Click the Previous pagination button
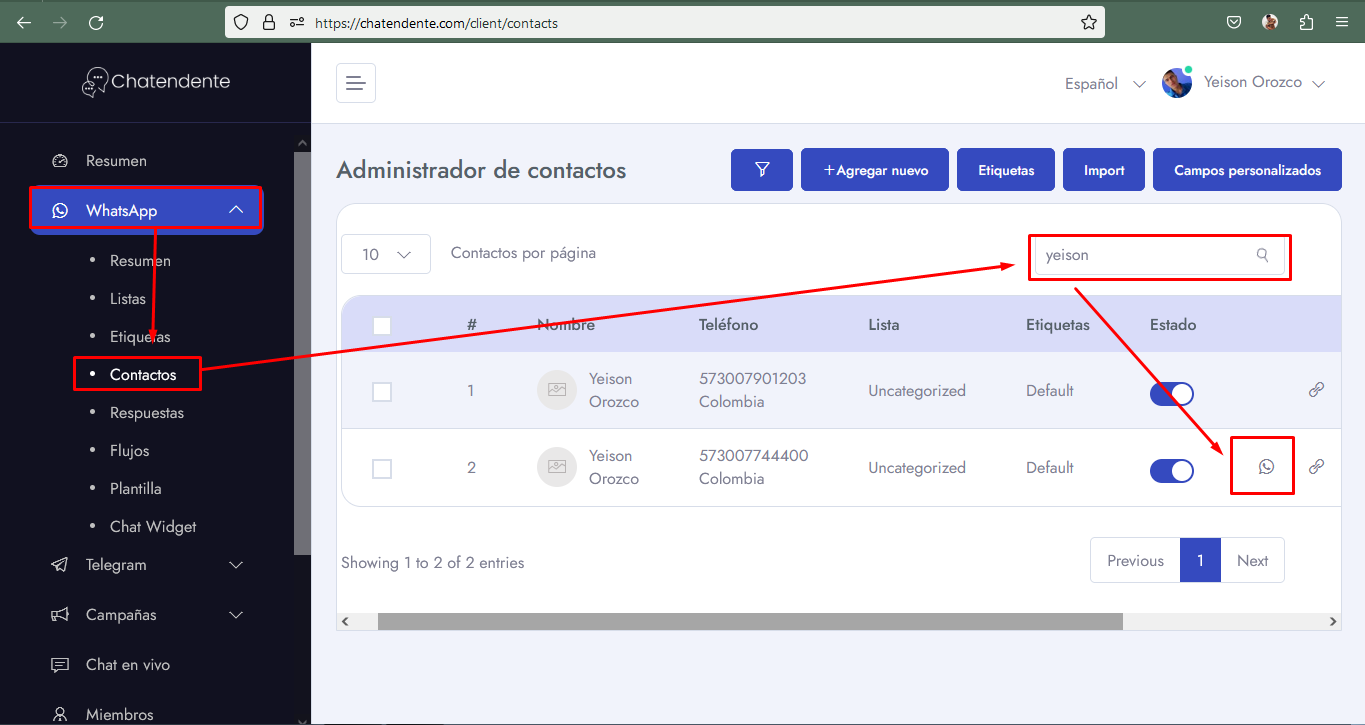Viewport: 1365px width, 725px height. point(1135,561)
